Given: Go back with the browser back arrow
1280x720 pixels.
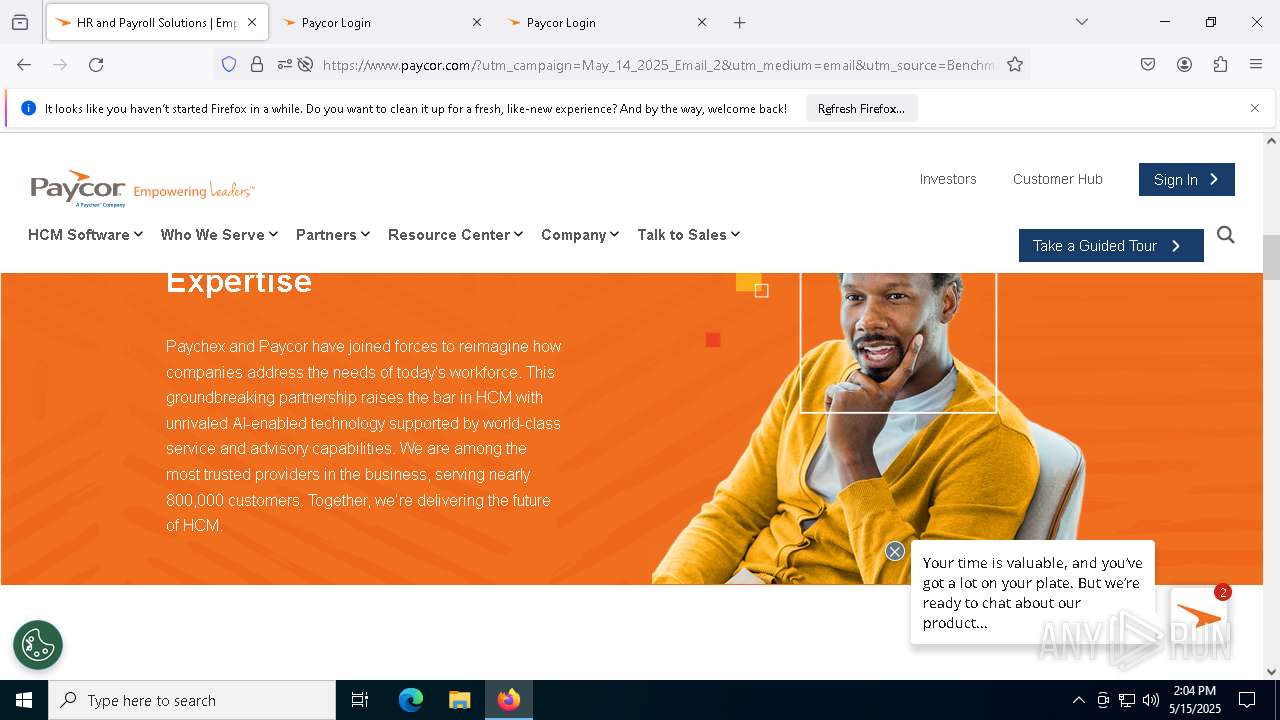Looking at the screenshot, I should tap(24, 64).
